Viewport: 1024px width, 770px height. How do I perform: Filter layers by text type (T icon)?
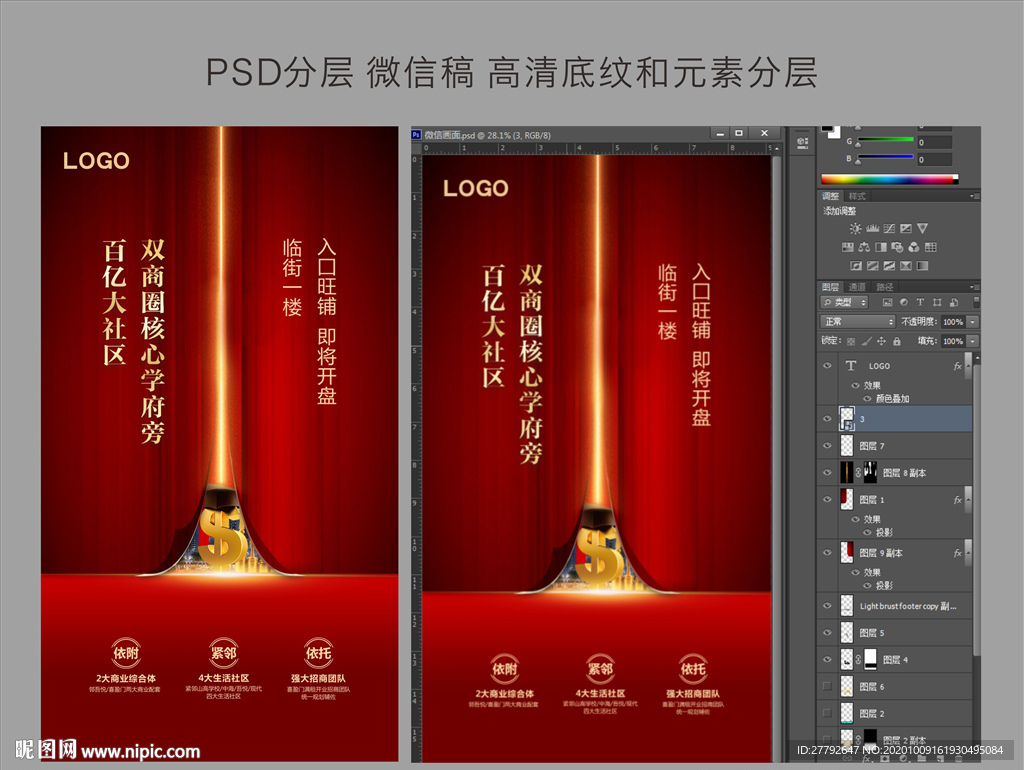(920, 302)
